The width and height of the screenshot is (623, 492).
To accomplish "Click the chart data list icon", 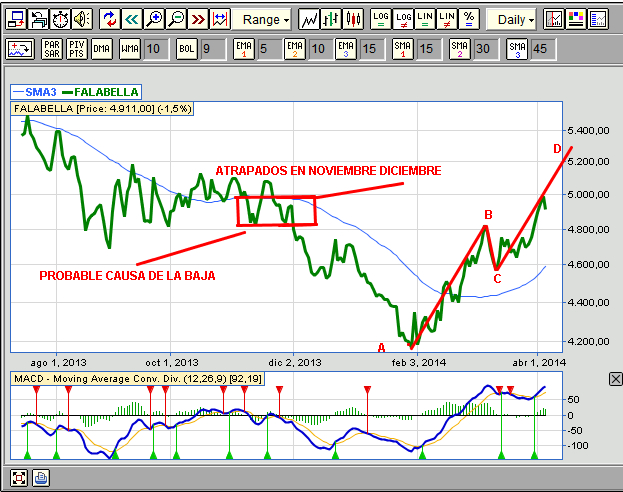I will [598, 19].
